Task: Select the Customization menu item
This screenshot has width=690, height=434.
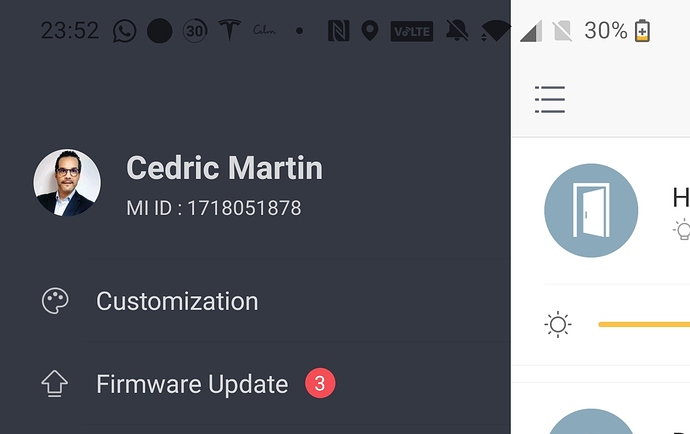Action: point(177,301)
